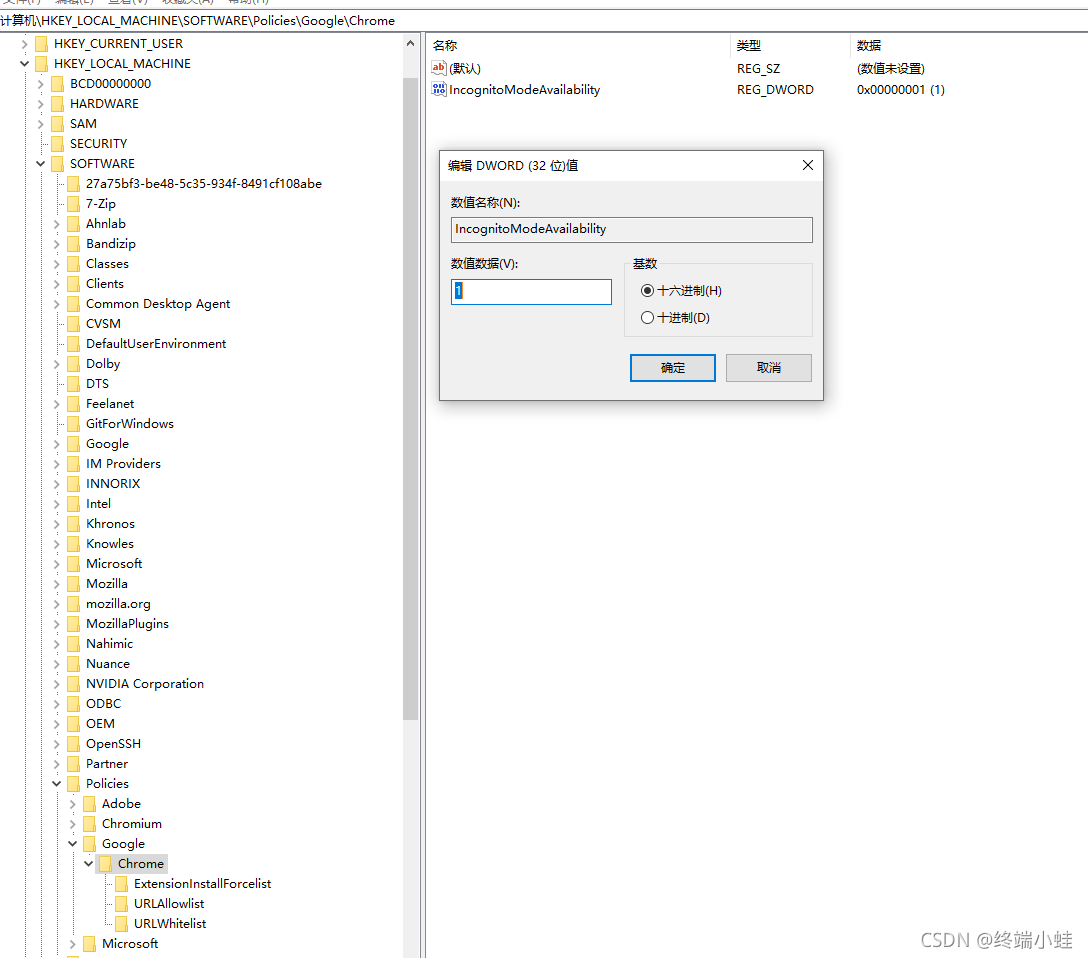Click the tree pane scrollbar thumb
This screenshot has height=958, width=1088.
[410, 399]
